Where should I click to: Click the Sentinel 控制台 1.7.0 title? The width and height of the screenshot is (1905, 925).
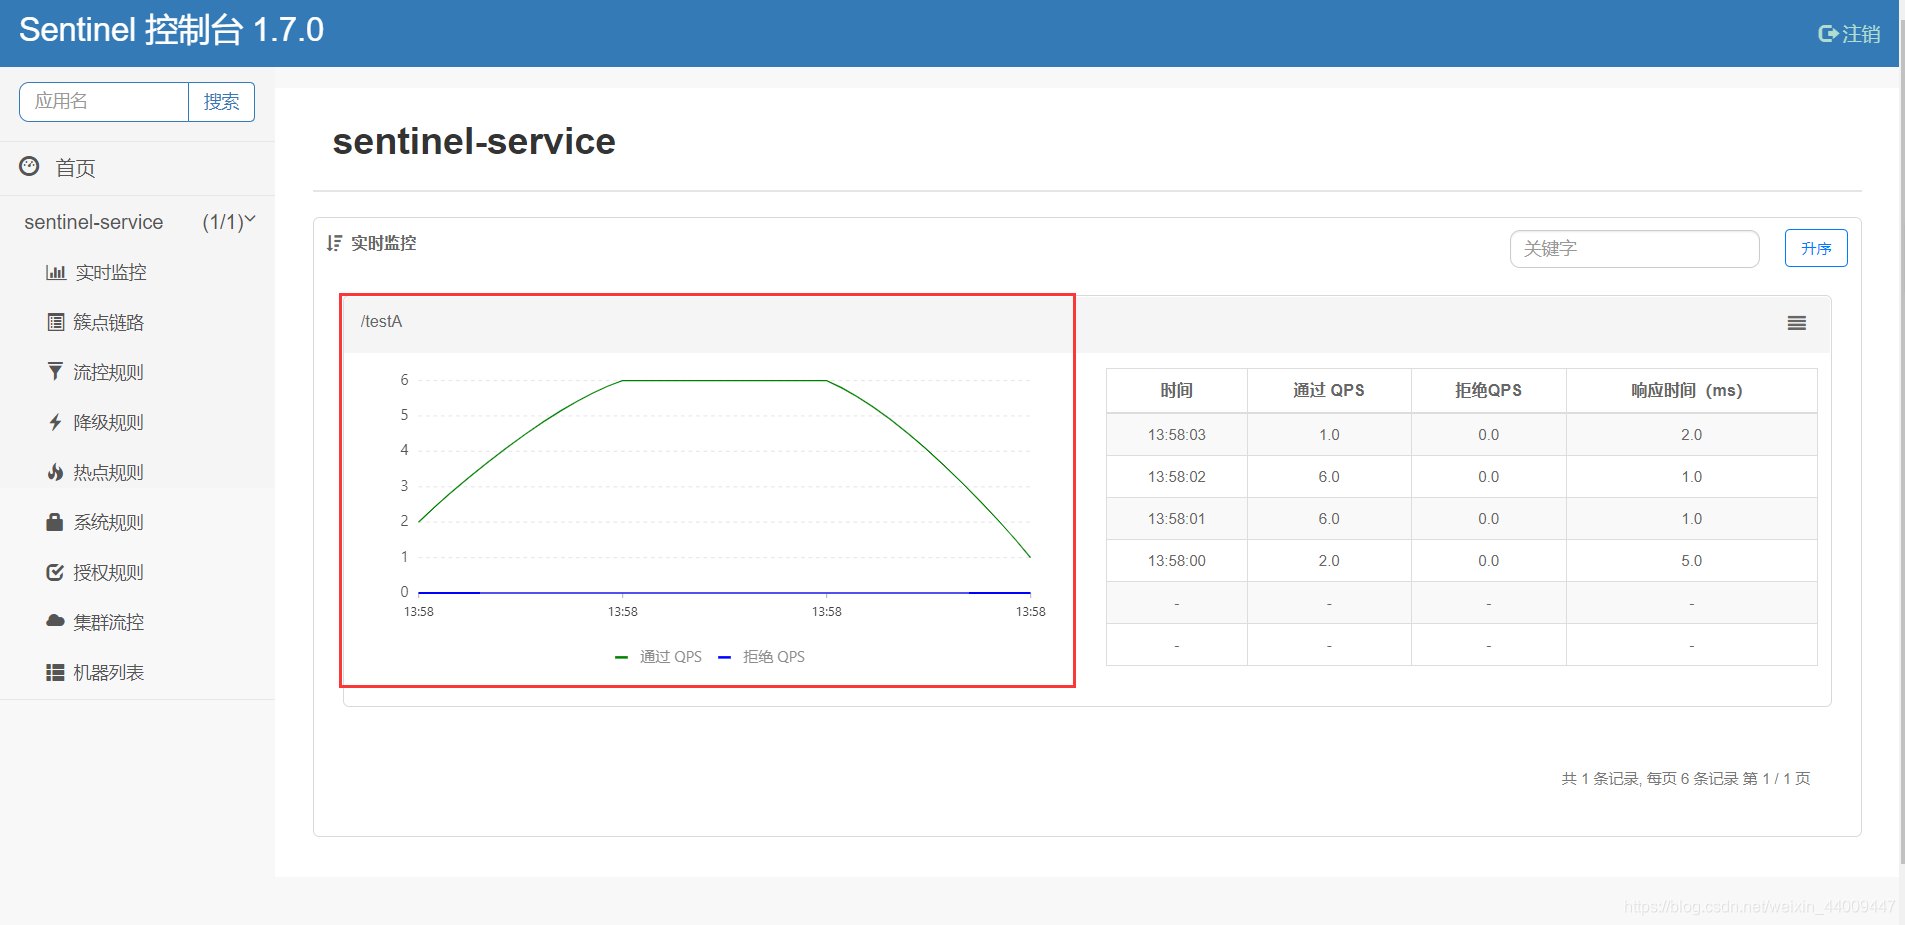point(171,30)
